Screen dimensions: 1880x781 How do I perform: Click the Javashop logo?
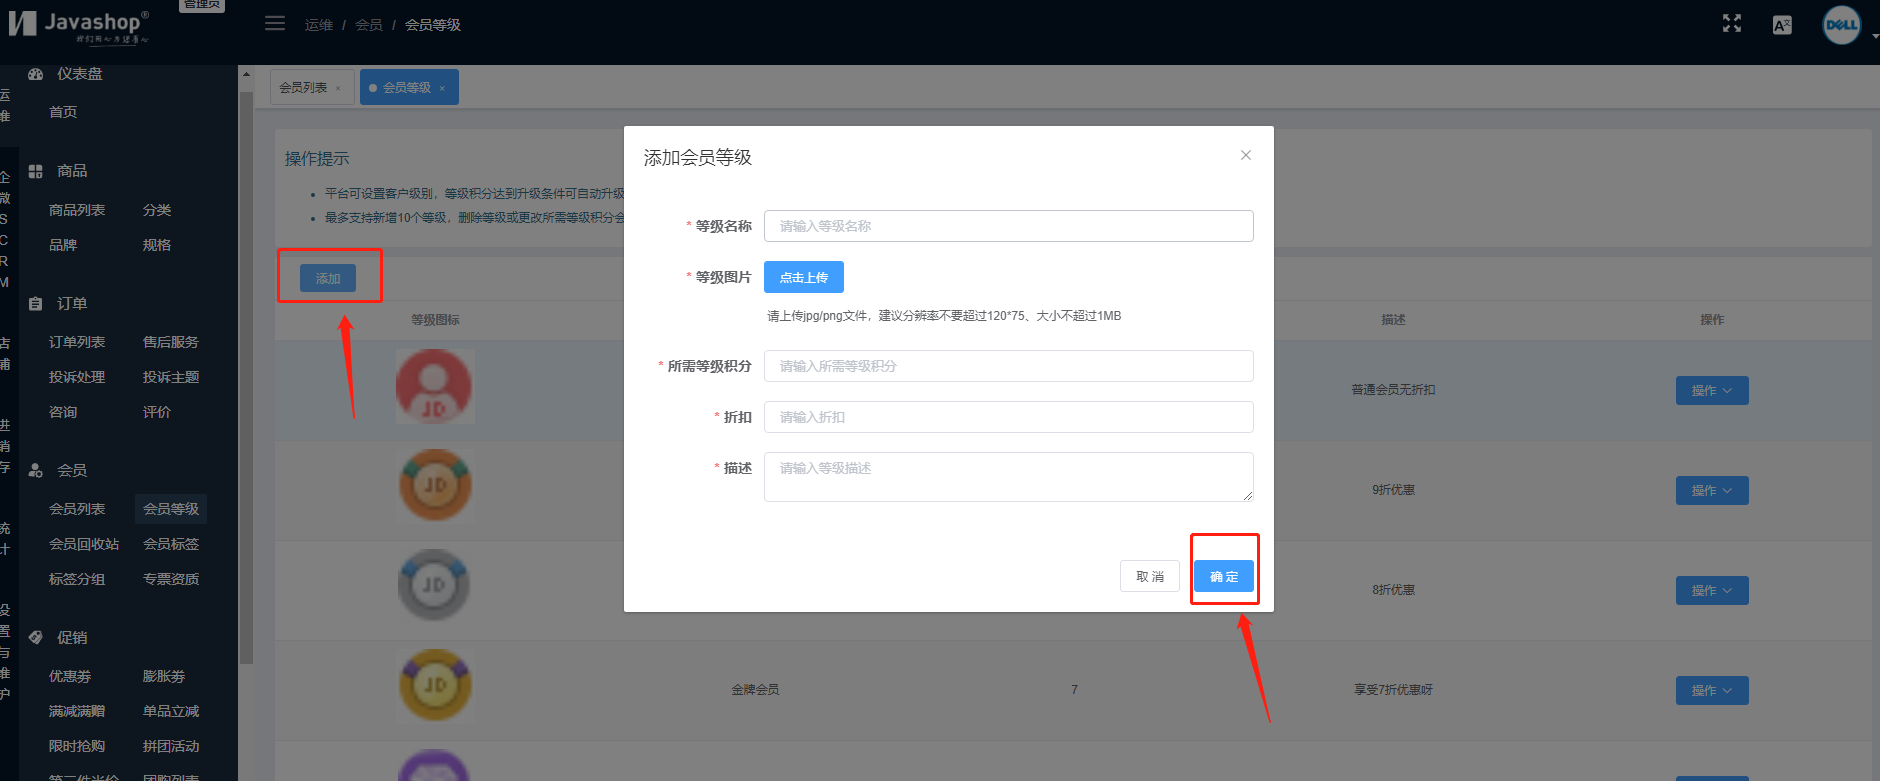(x=80, y=25)
